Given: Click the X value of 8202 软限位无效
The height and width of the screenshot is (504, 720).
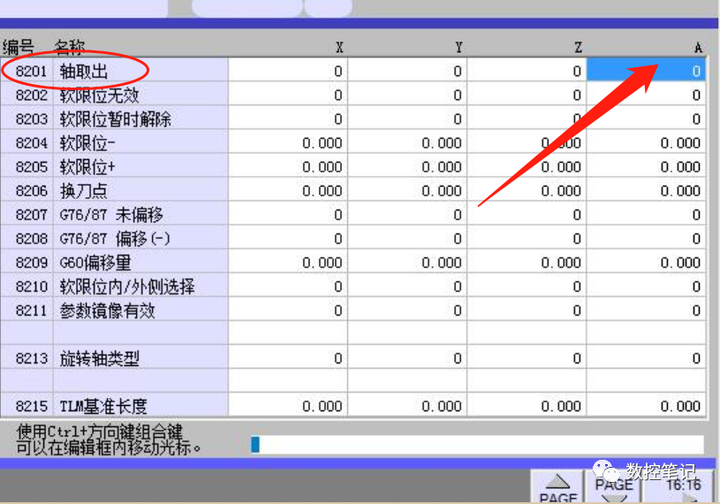Looking at the screenshot, I should pos(288,95).
